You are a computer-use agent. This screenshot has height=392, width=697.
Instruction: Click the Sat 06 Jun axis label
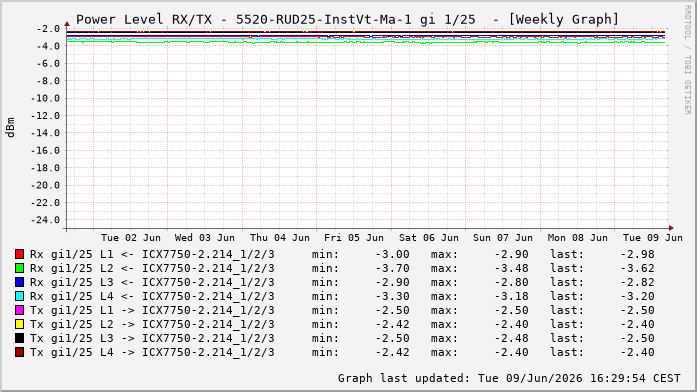(429, 238)
